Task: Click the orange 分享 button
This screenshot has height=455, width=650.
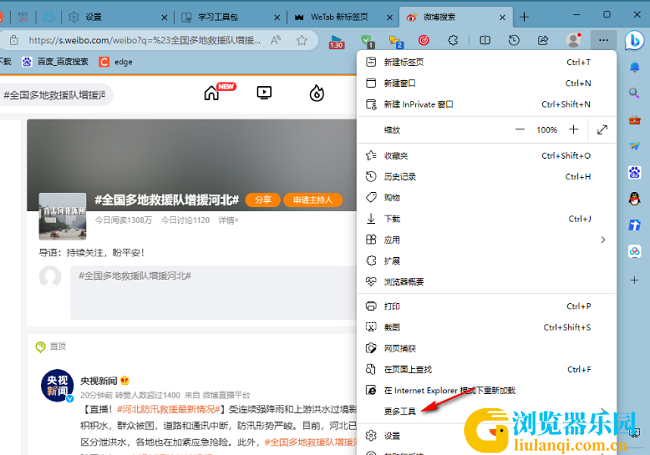Action: tap(263, 200)
